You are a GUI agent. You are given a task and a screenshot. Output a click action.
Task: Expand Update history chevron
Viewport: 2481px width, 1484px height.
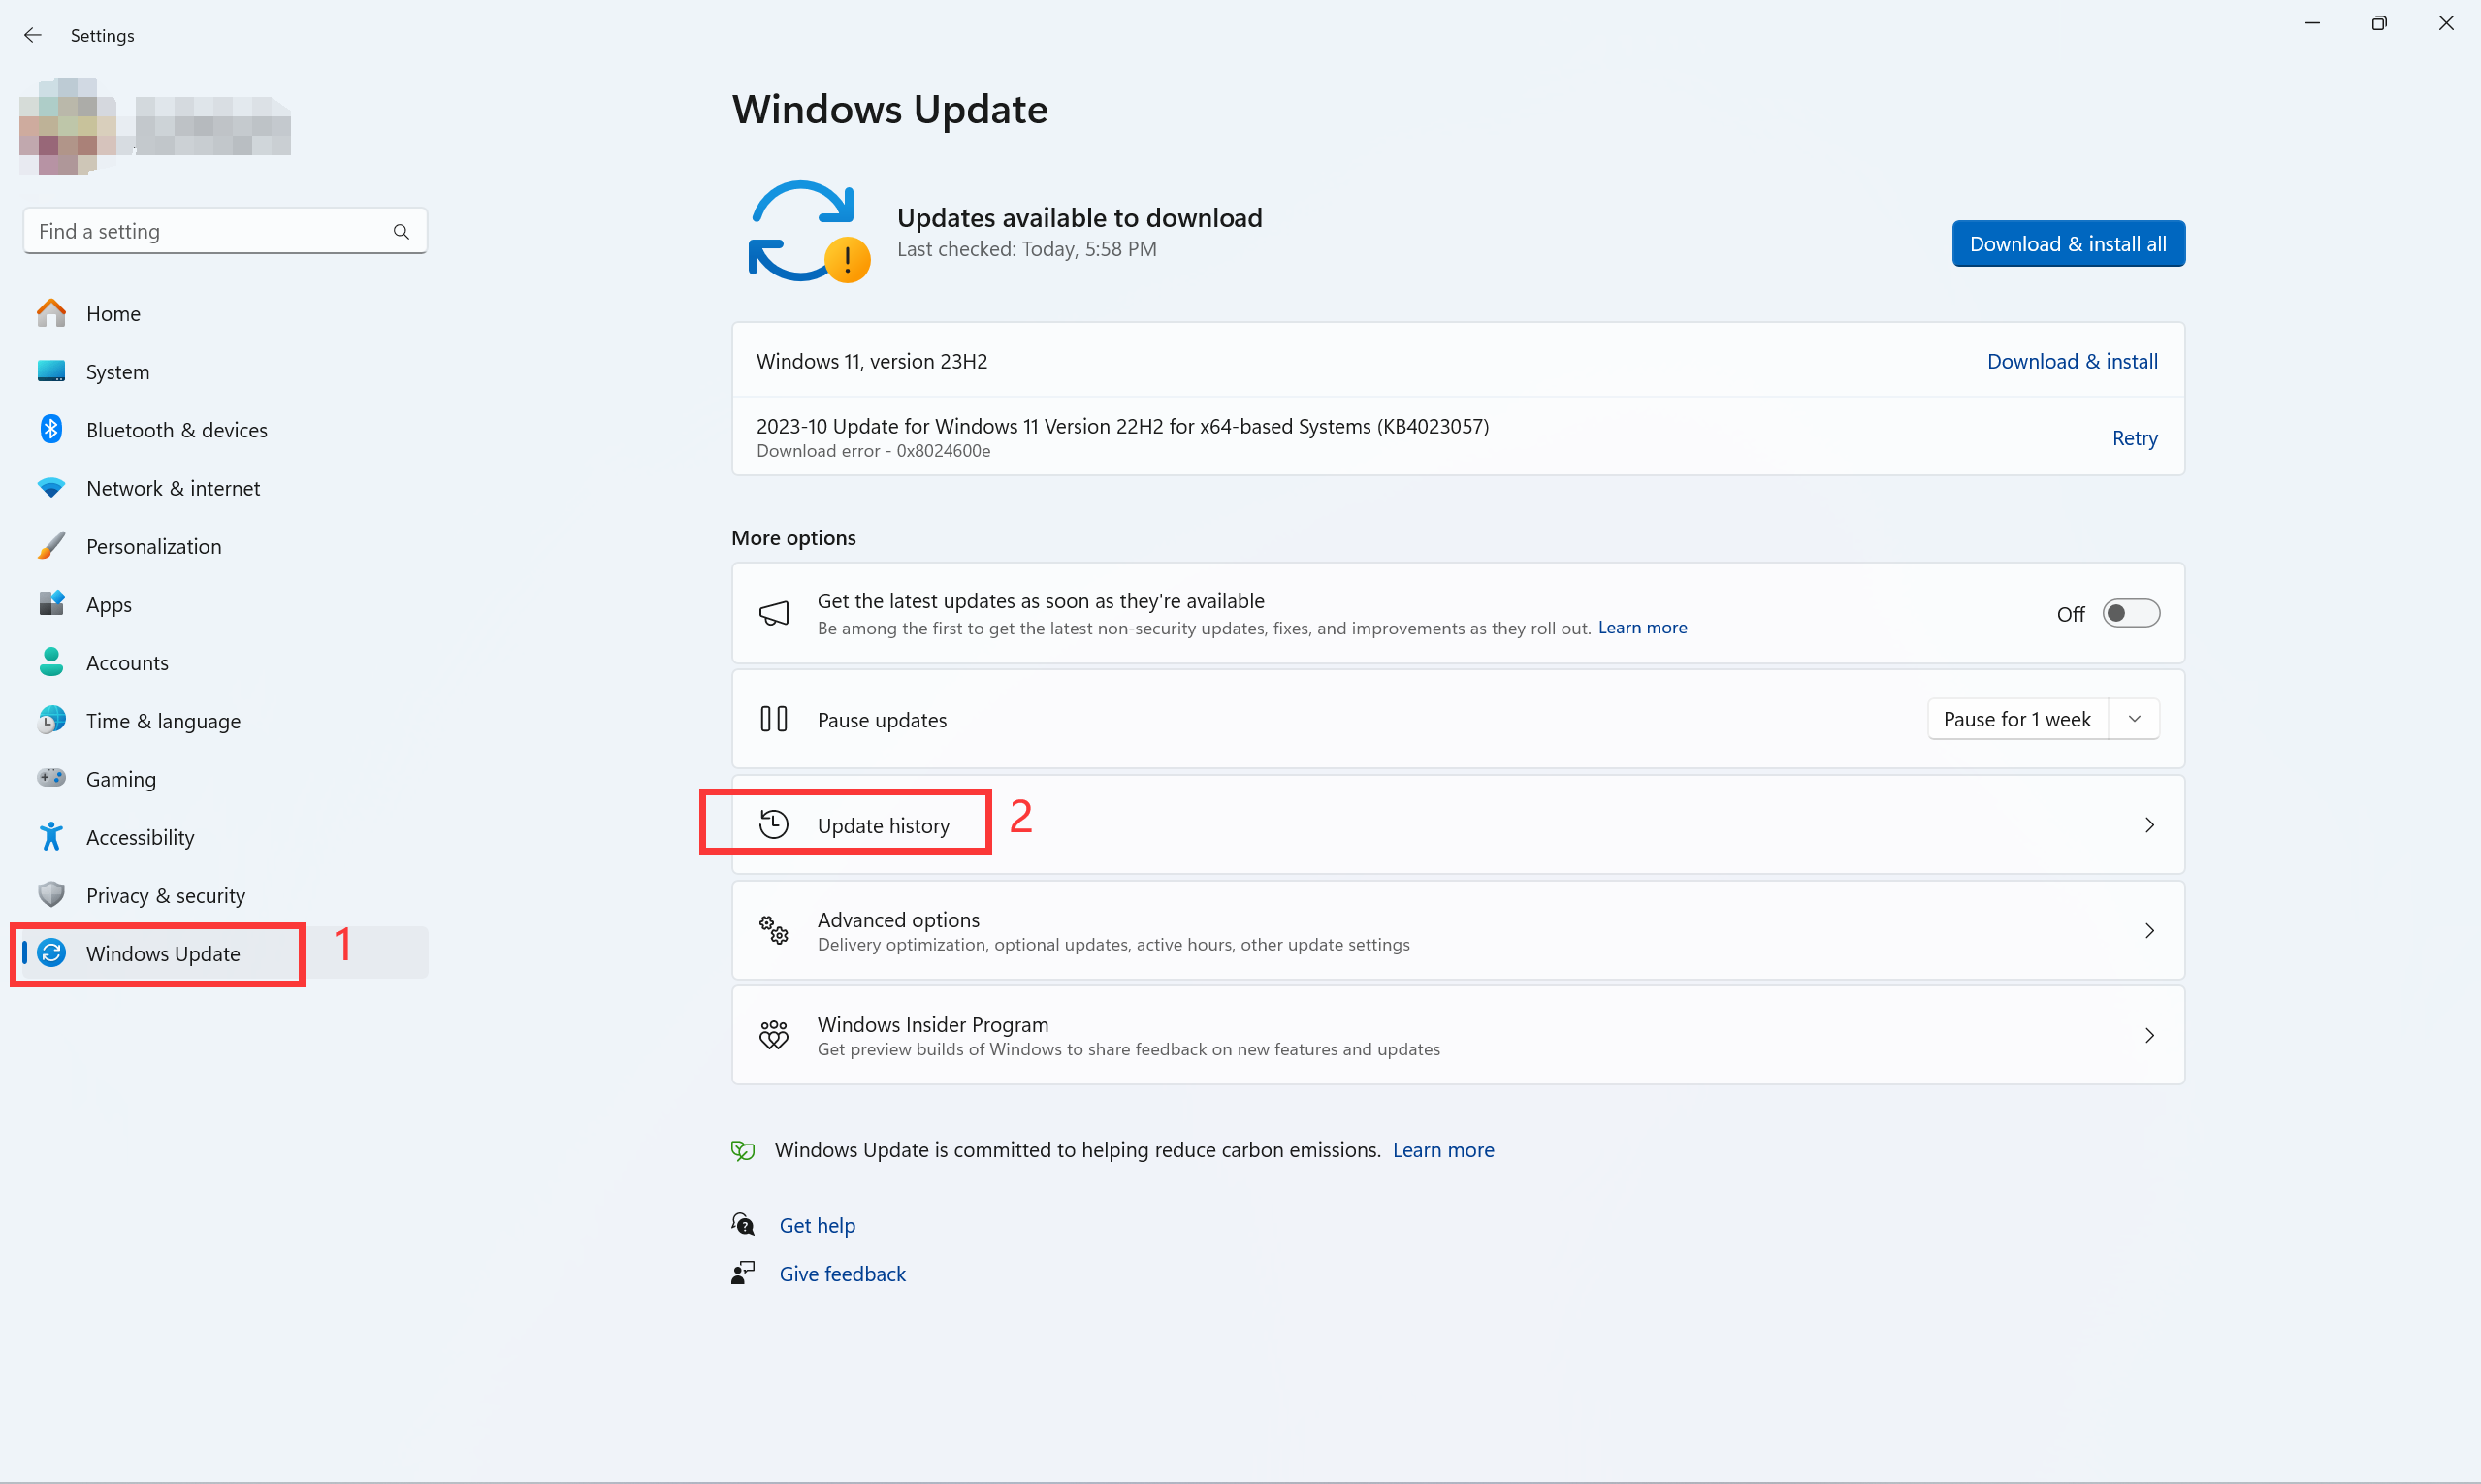click(x=2149, y=825)
